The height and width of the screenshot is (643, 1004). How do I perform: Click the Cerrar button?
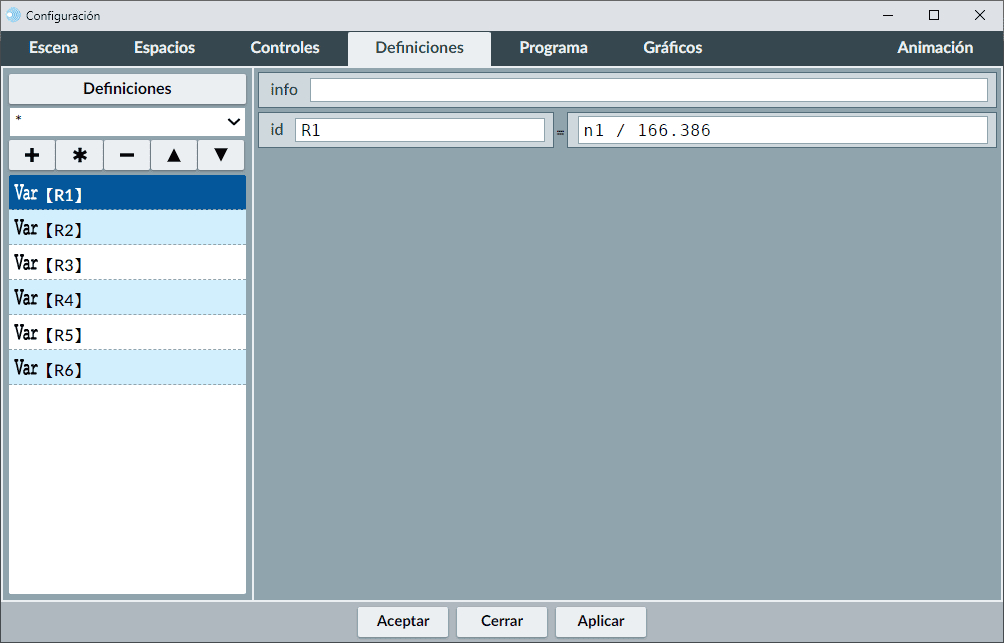502,621
